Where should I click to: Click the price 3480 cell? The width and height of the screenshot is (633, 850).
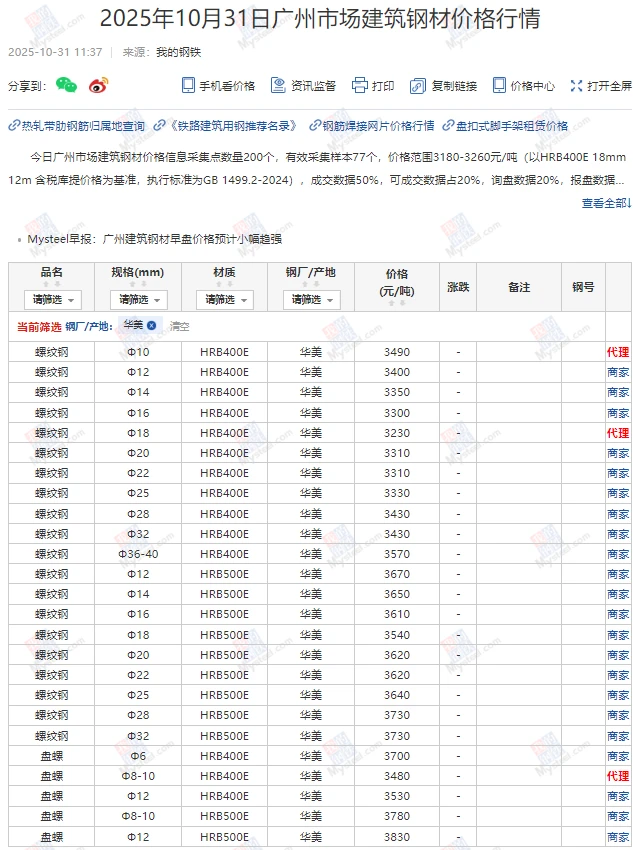[397, 776]
